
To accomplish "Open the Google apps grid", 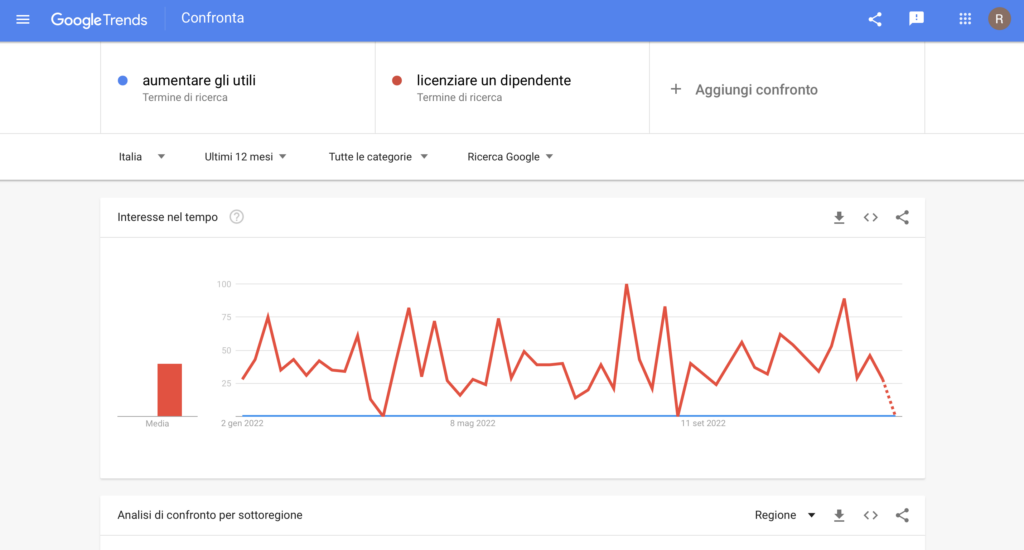I will (965, 19).
